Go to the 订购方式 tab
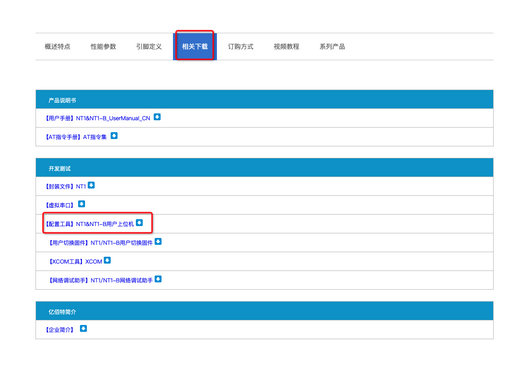Image resolution: width=520 pixels, height=366 pixels. (241, 47)
